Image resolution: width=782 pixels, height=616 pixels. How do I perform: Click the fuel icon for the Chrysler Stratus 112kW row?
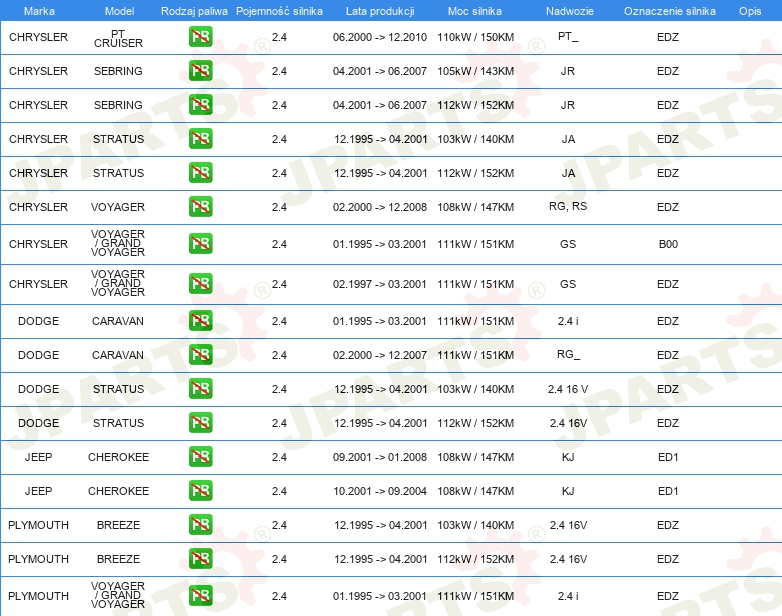click(200, 173)
